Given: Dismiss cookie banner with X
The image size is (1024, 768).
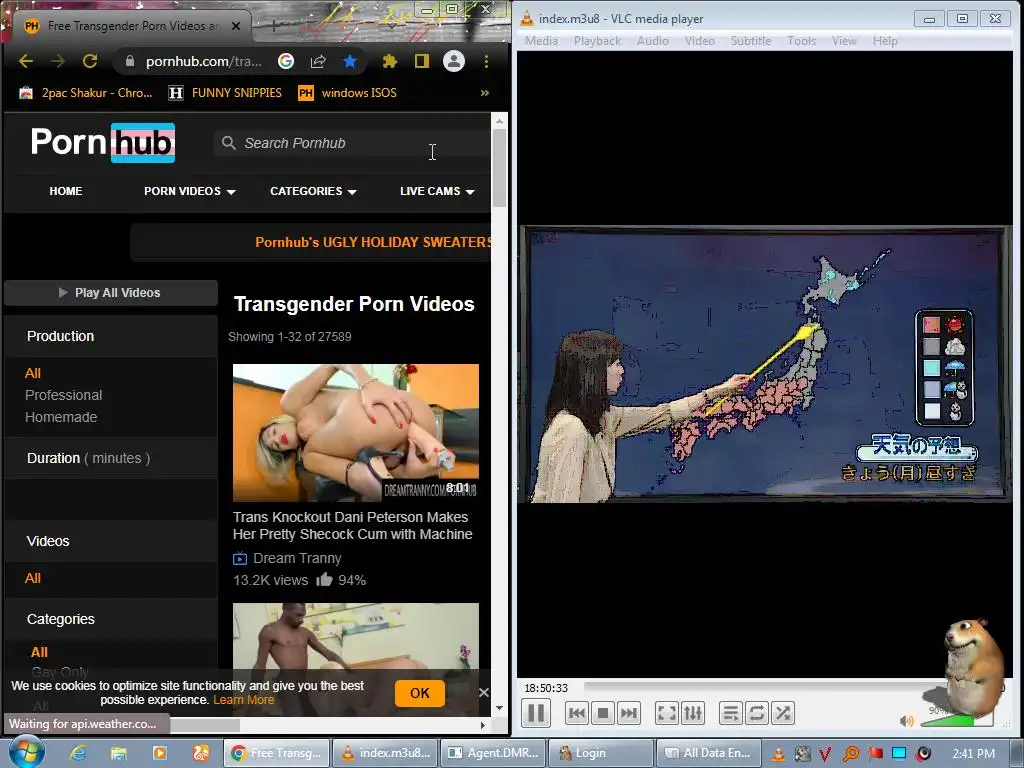Looking at the screenshot, I should click(483, 692).
